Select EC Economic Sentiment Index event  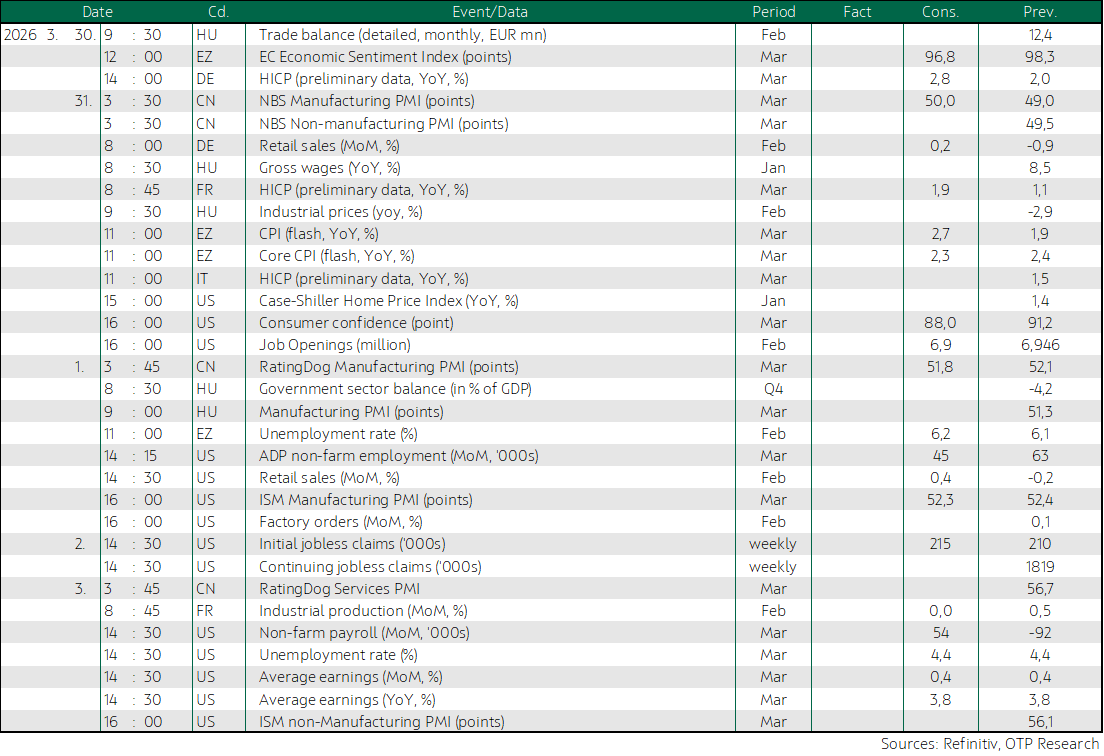(x=385, y=57)
